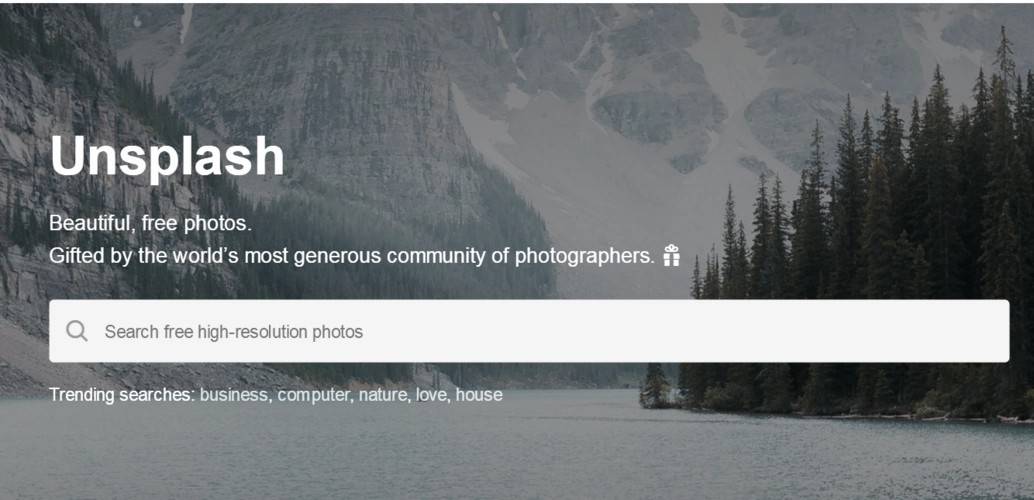Open the trending search 'business'
Image resolution: width=1034 pixels, height=500 pixels.
pyautogui.click(x=234, y=395)
